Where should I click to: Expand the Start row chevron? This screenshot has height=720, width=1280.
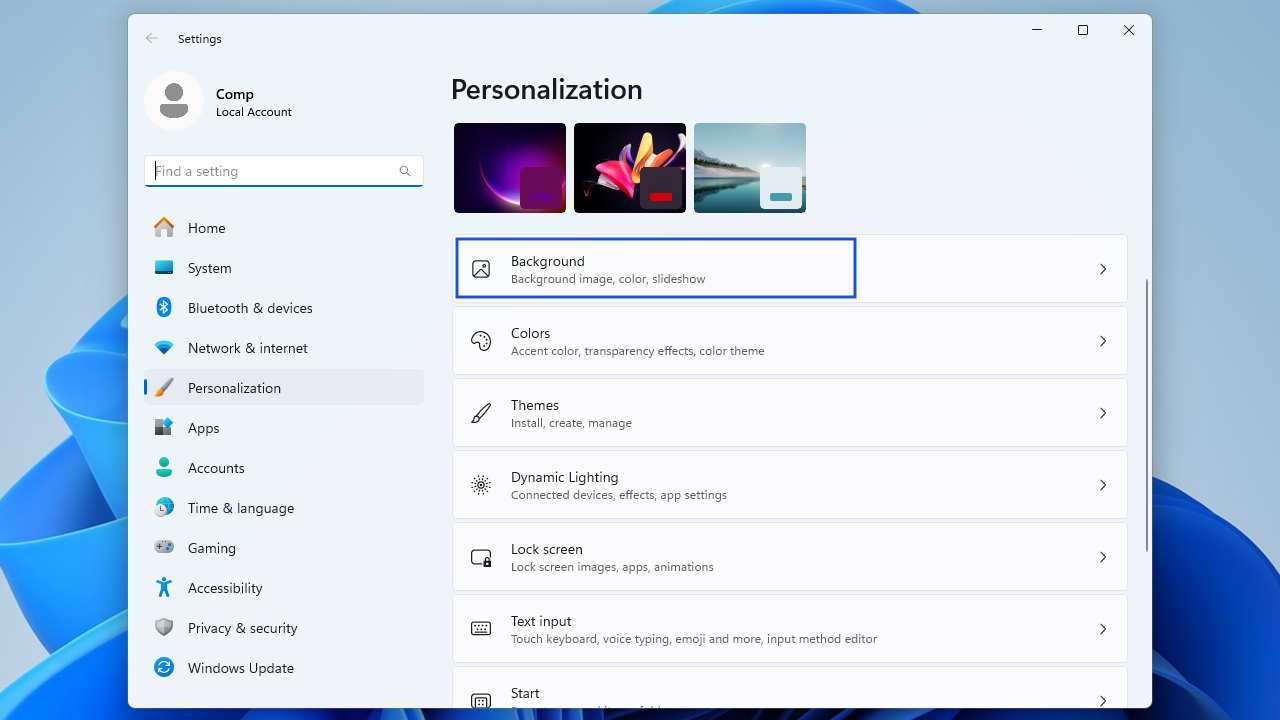[x=1103, y=700]
